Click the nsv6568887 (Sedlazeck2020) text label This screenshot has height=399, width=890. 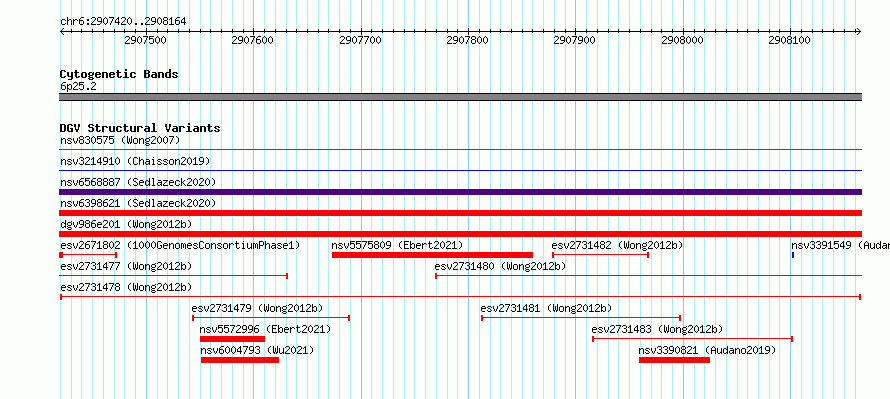[138, 182]
